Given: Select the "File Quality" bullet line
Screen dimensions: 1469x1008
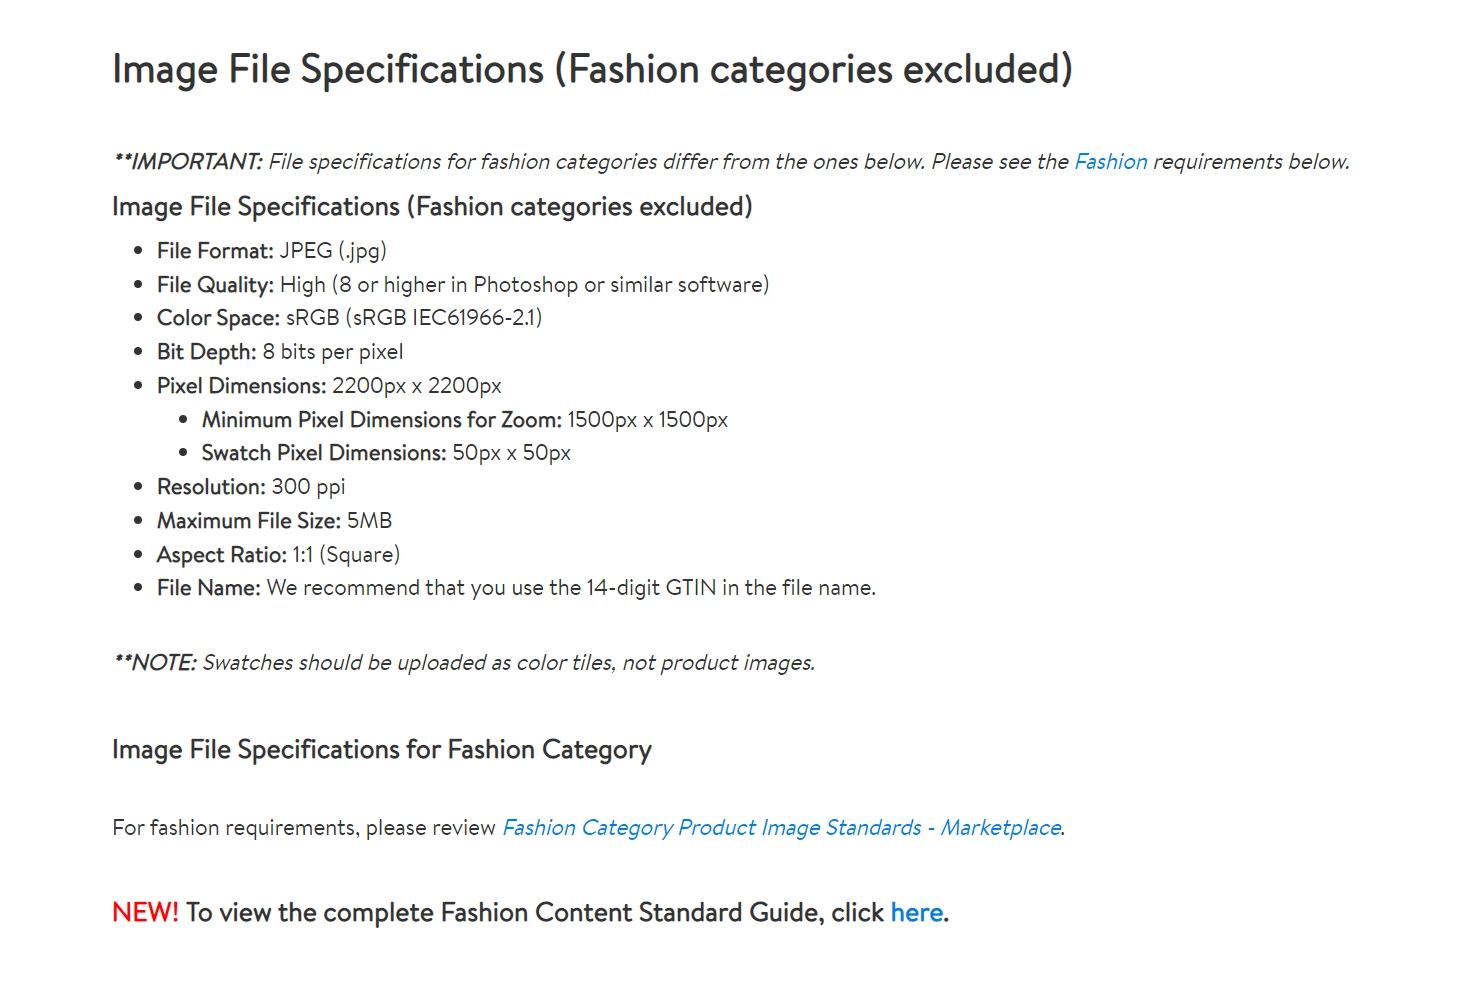Looking at the screenshot, I should click(x=462, y=285).
